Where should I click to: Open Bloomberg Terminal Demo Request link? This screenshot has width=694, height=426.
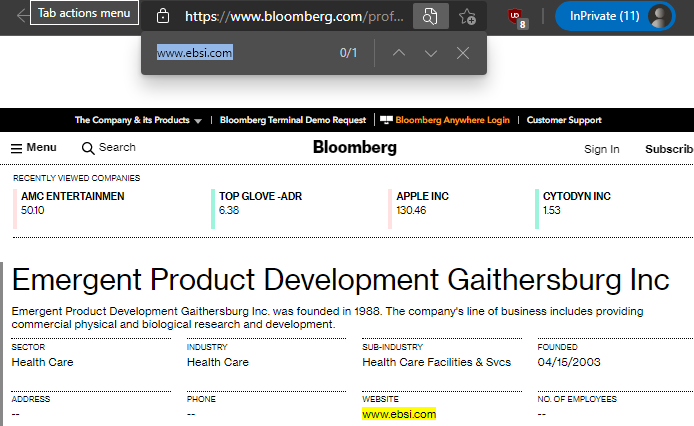point(293,120)
